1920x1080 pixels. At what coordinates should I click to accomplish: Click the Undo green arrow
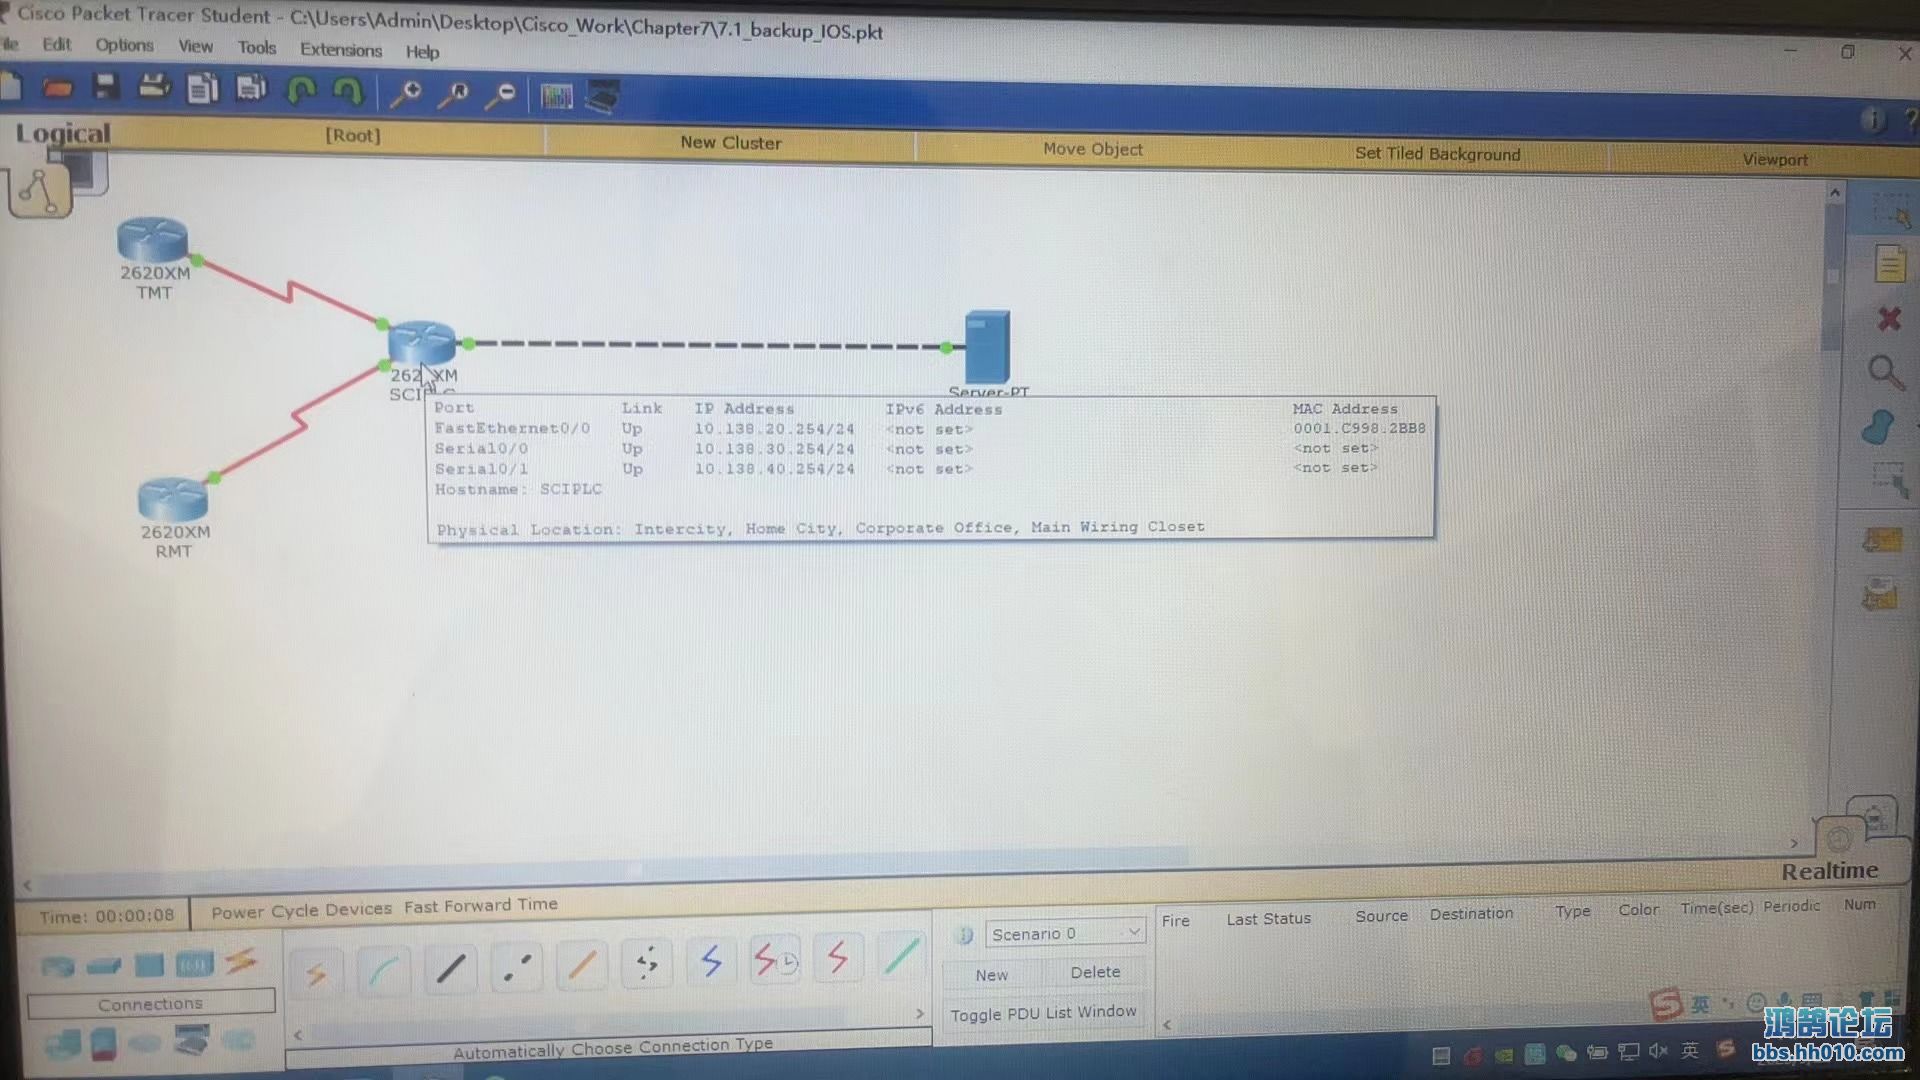[x=301, y=91]
